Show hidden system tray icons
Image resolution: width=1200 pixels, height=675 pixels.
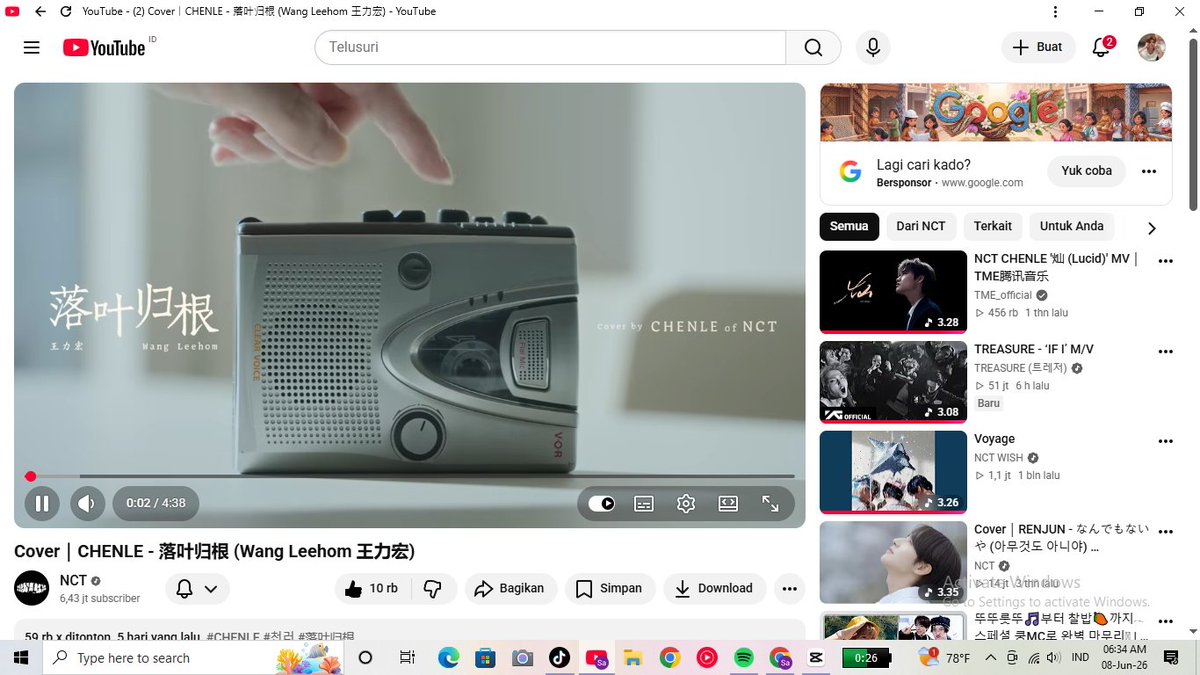coord(990,657)
